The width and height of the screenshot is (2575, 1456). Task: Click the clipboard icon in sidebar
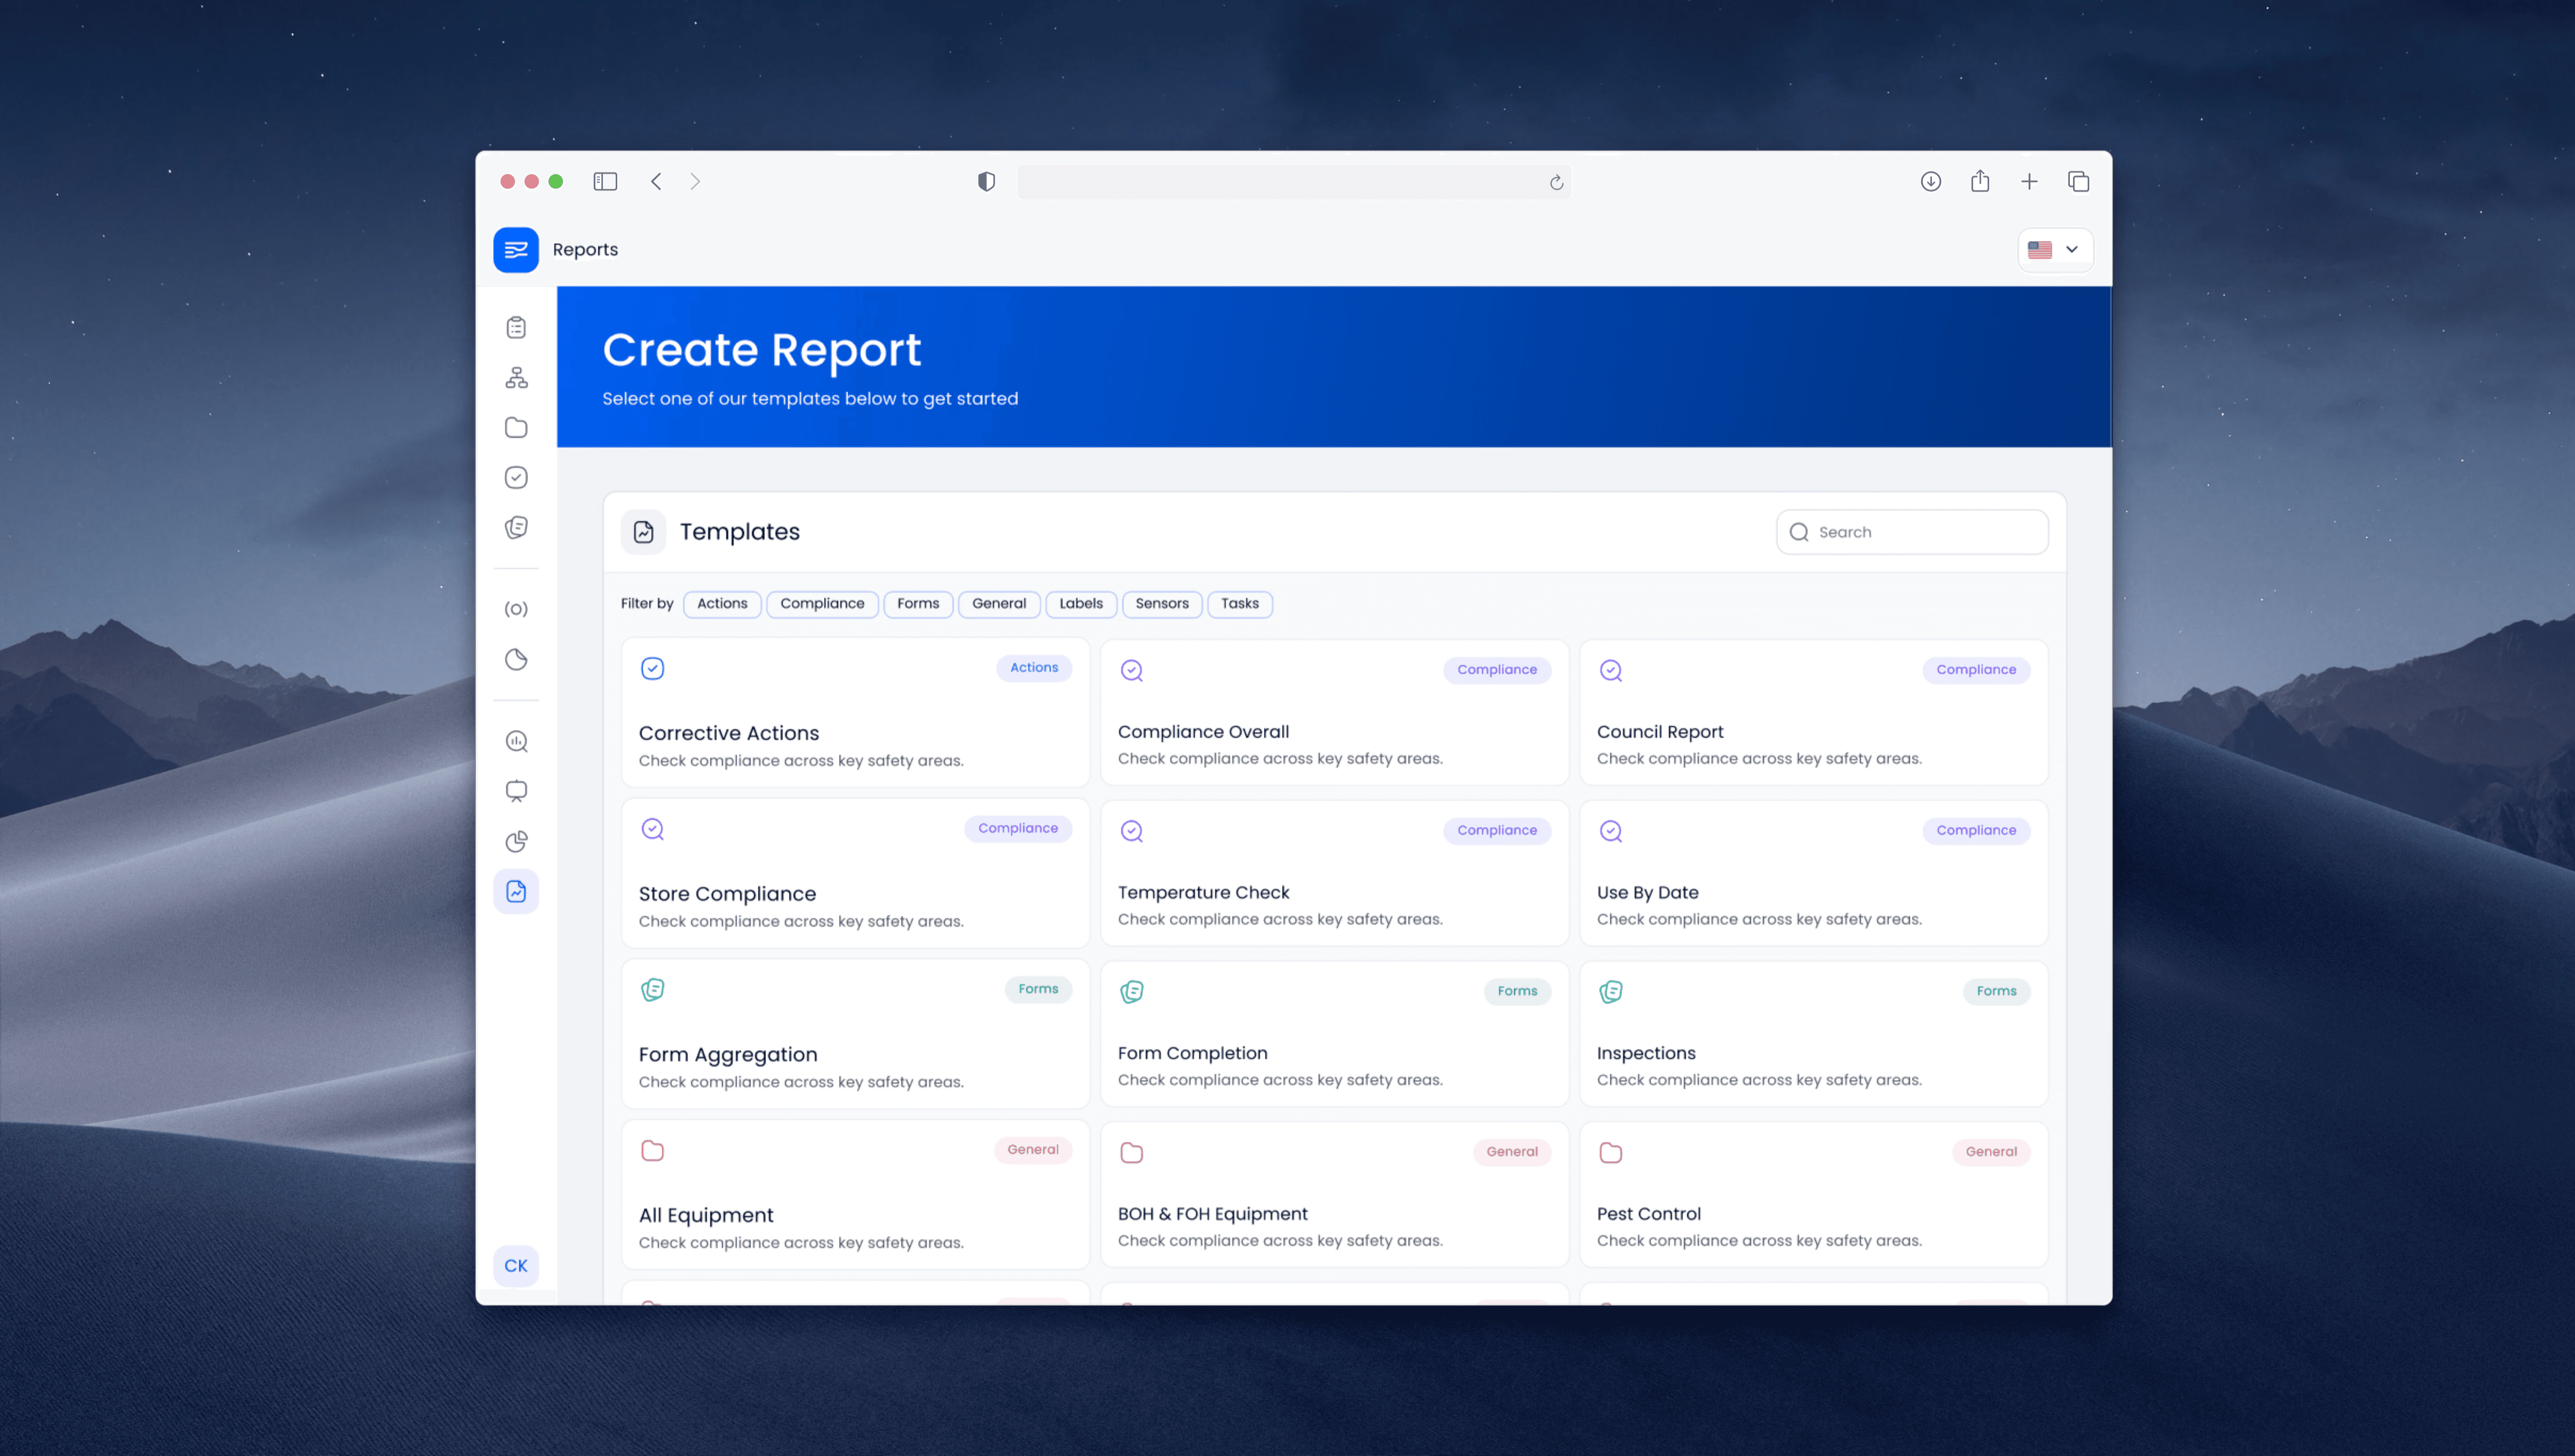click(x=516, y=327)
